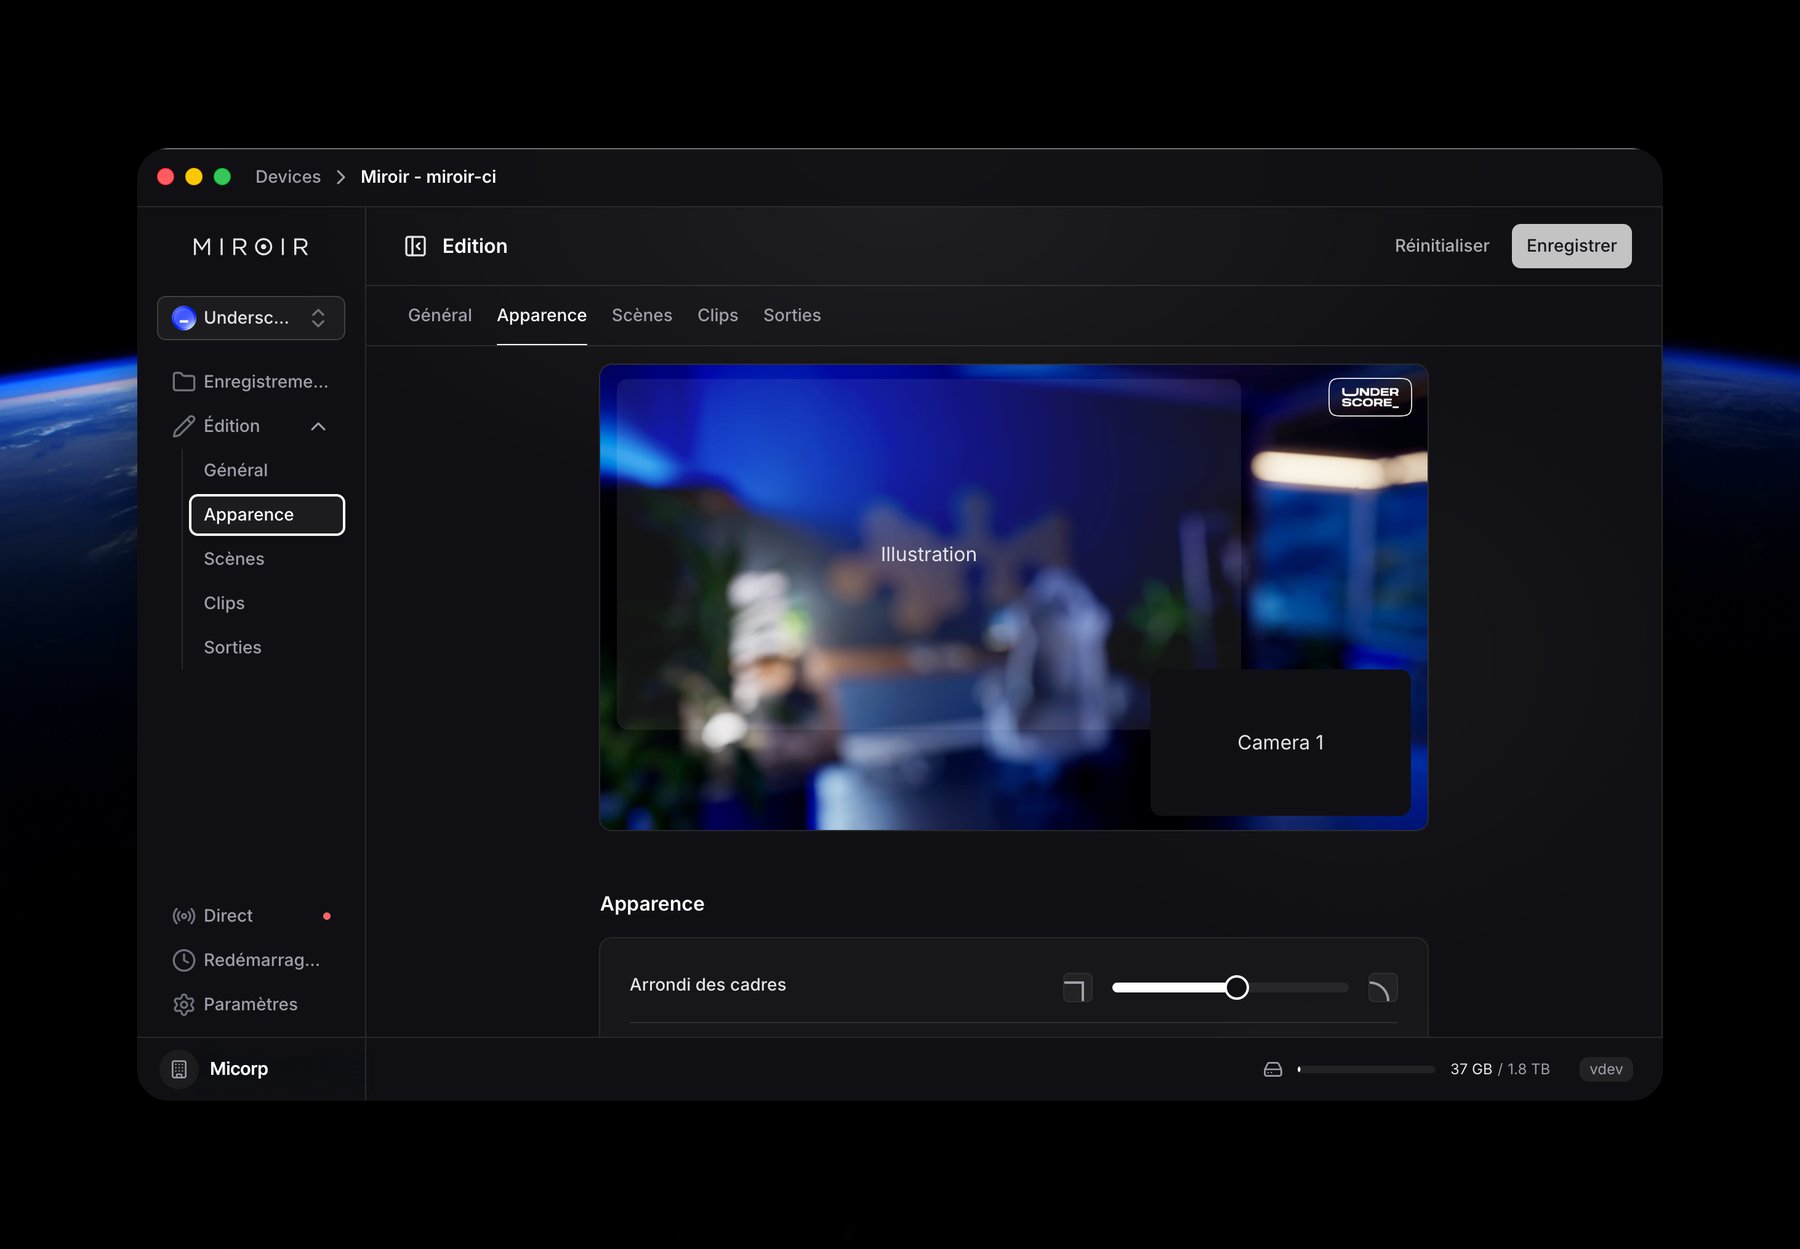Open the Sorties tab
1800x1249 pixels.
[791, 315]
